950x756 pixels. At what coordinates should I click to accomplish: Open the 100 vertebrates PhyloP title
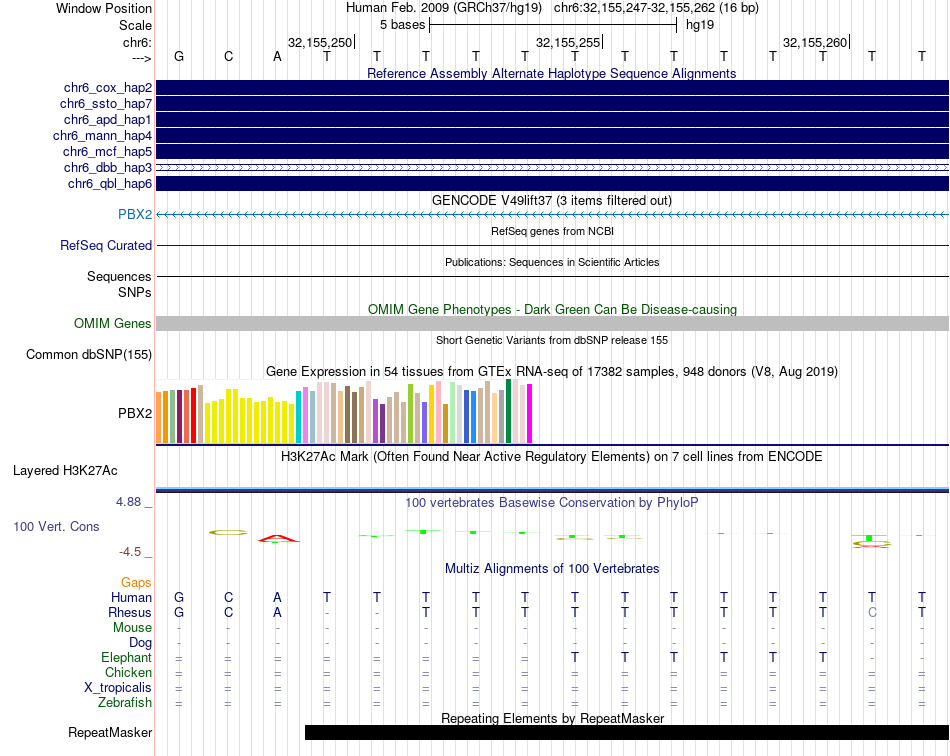(552, 502)
